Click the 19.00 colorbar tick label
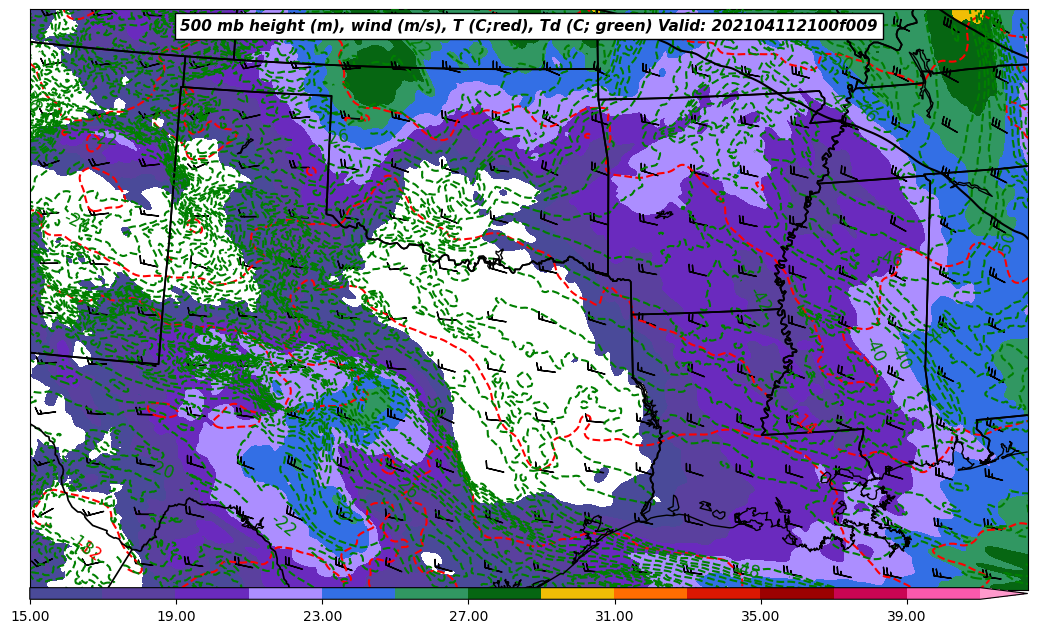This screenshot has height=633, width=1037. point(176,617)
